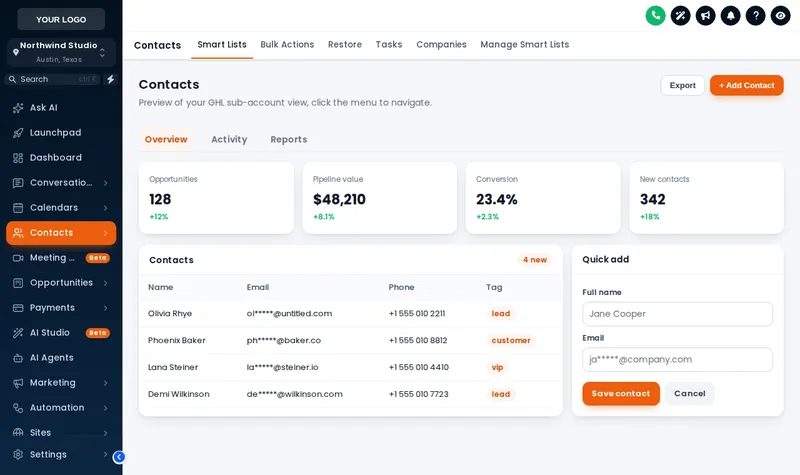Click the lightning bolt quick actions icon

[111, 79]
